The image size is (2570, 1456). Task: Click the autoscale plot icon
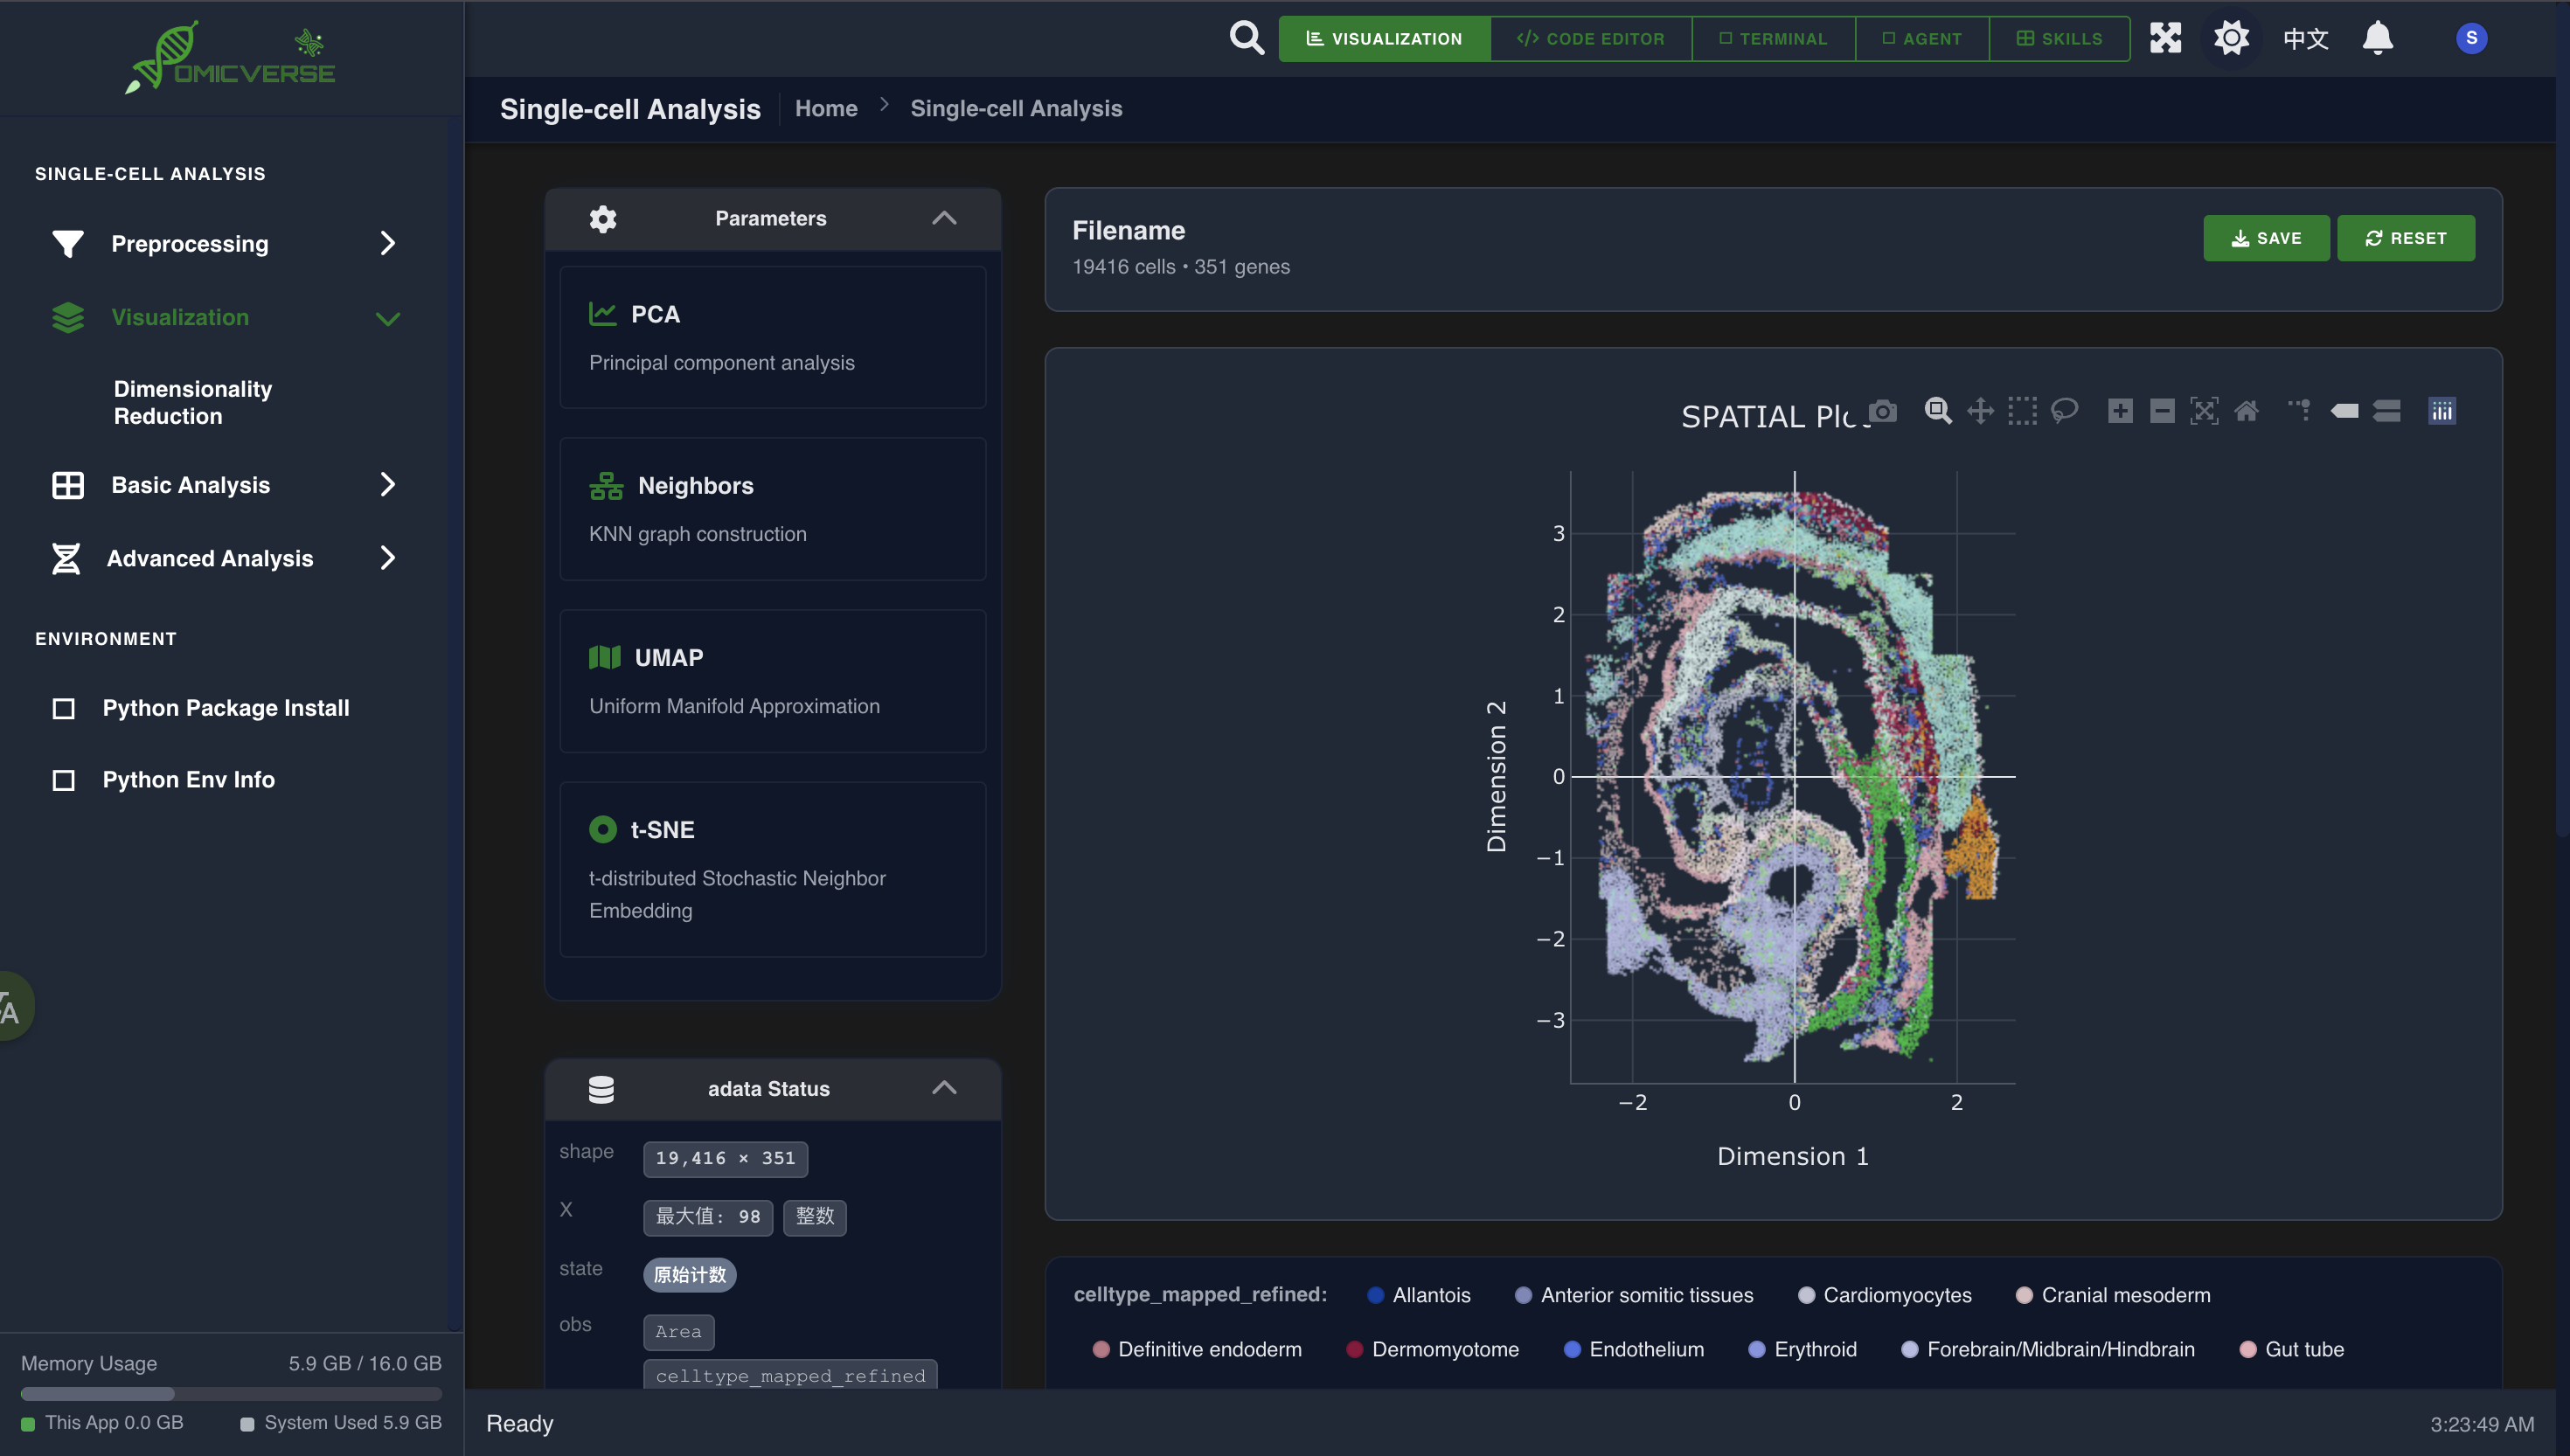pos(2204,411)
